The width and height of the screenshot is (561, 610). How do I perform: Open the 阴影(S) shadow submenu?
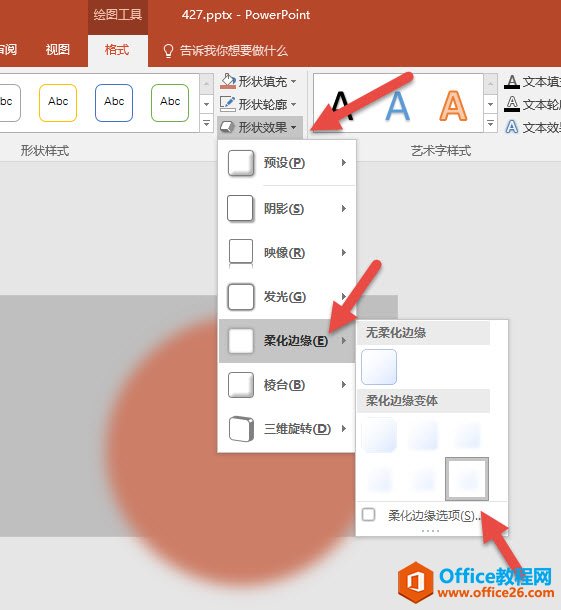pyautogui.click(x=287, y=209)
